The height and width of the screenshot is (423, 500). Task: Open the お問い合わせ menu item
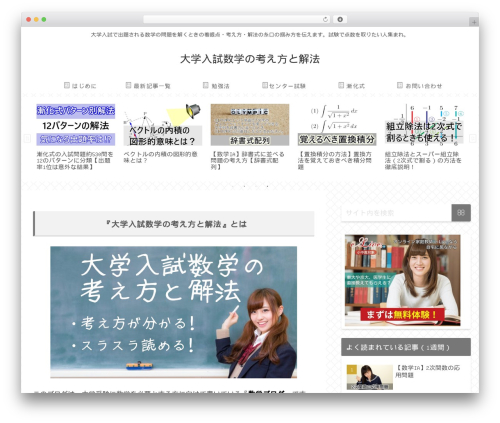(423, 86)
